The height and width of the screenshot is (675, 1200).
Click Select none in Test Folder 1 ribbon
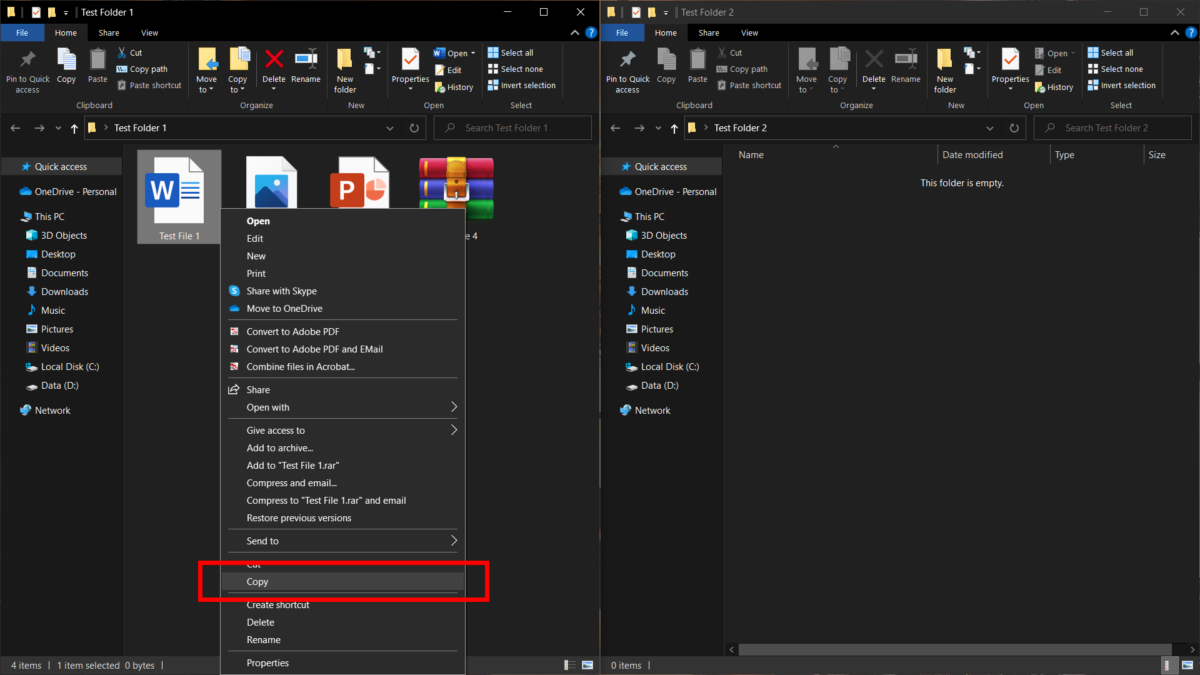point(515,69)
